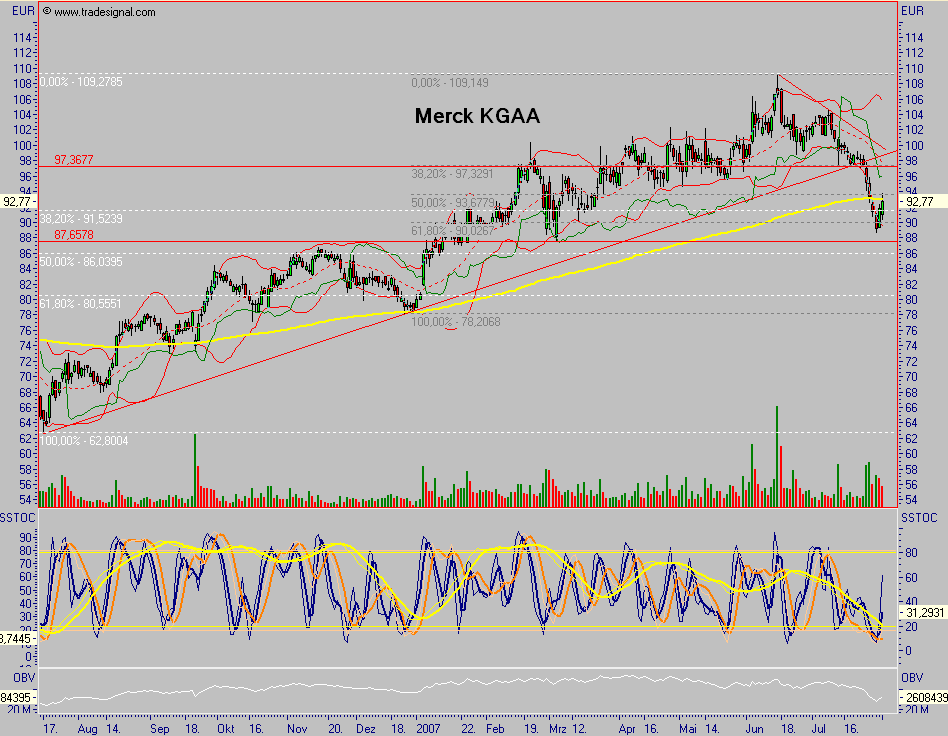Select the "54" price label on left axis

tap(25, 500)
